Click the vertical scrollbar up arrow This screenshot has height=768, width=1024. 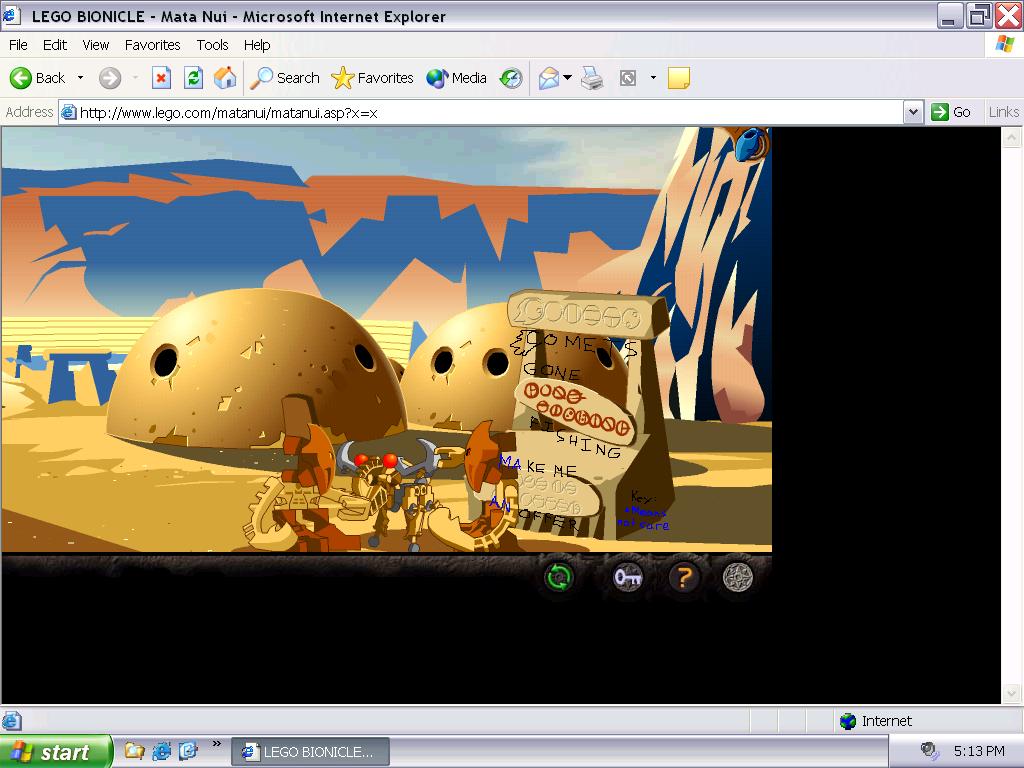(x=1012, y=138)
